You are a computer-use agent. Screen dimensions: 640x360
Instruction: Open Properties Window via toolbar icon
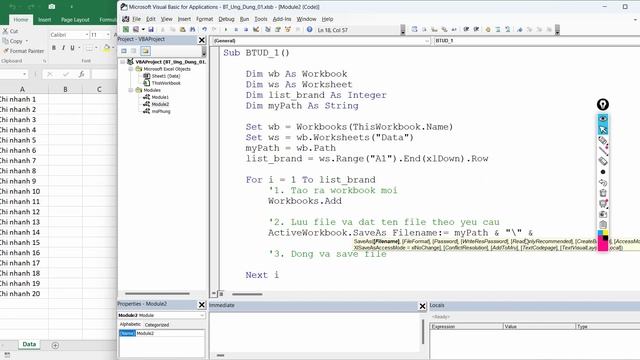(x=278, y=29)
